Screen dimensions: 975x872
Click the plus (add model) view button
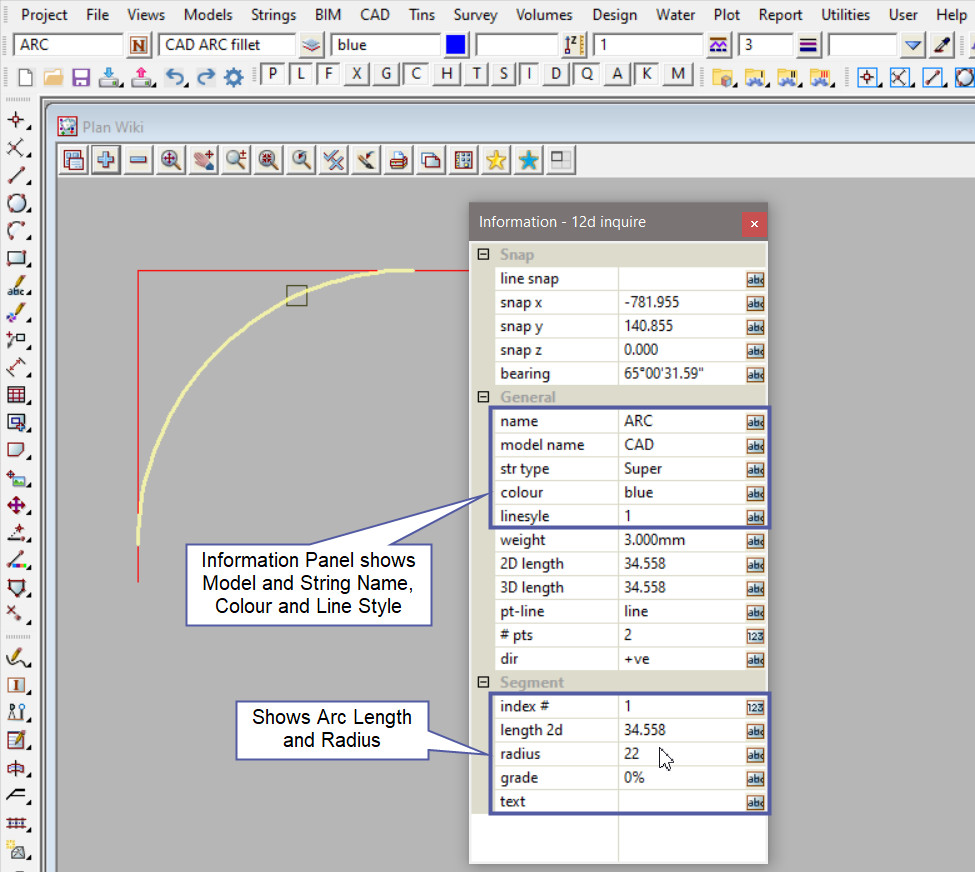click(x=106, y=160)
